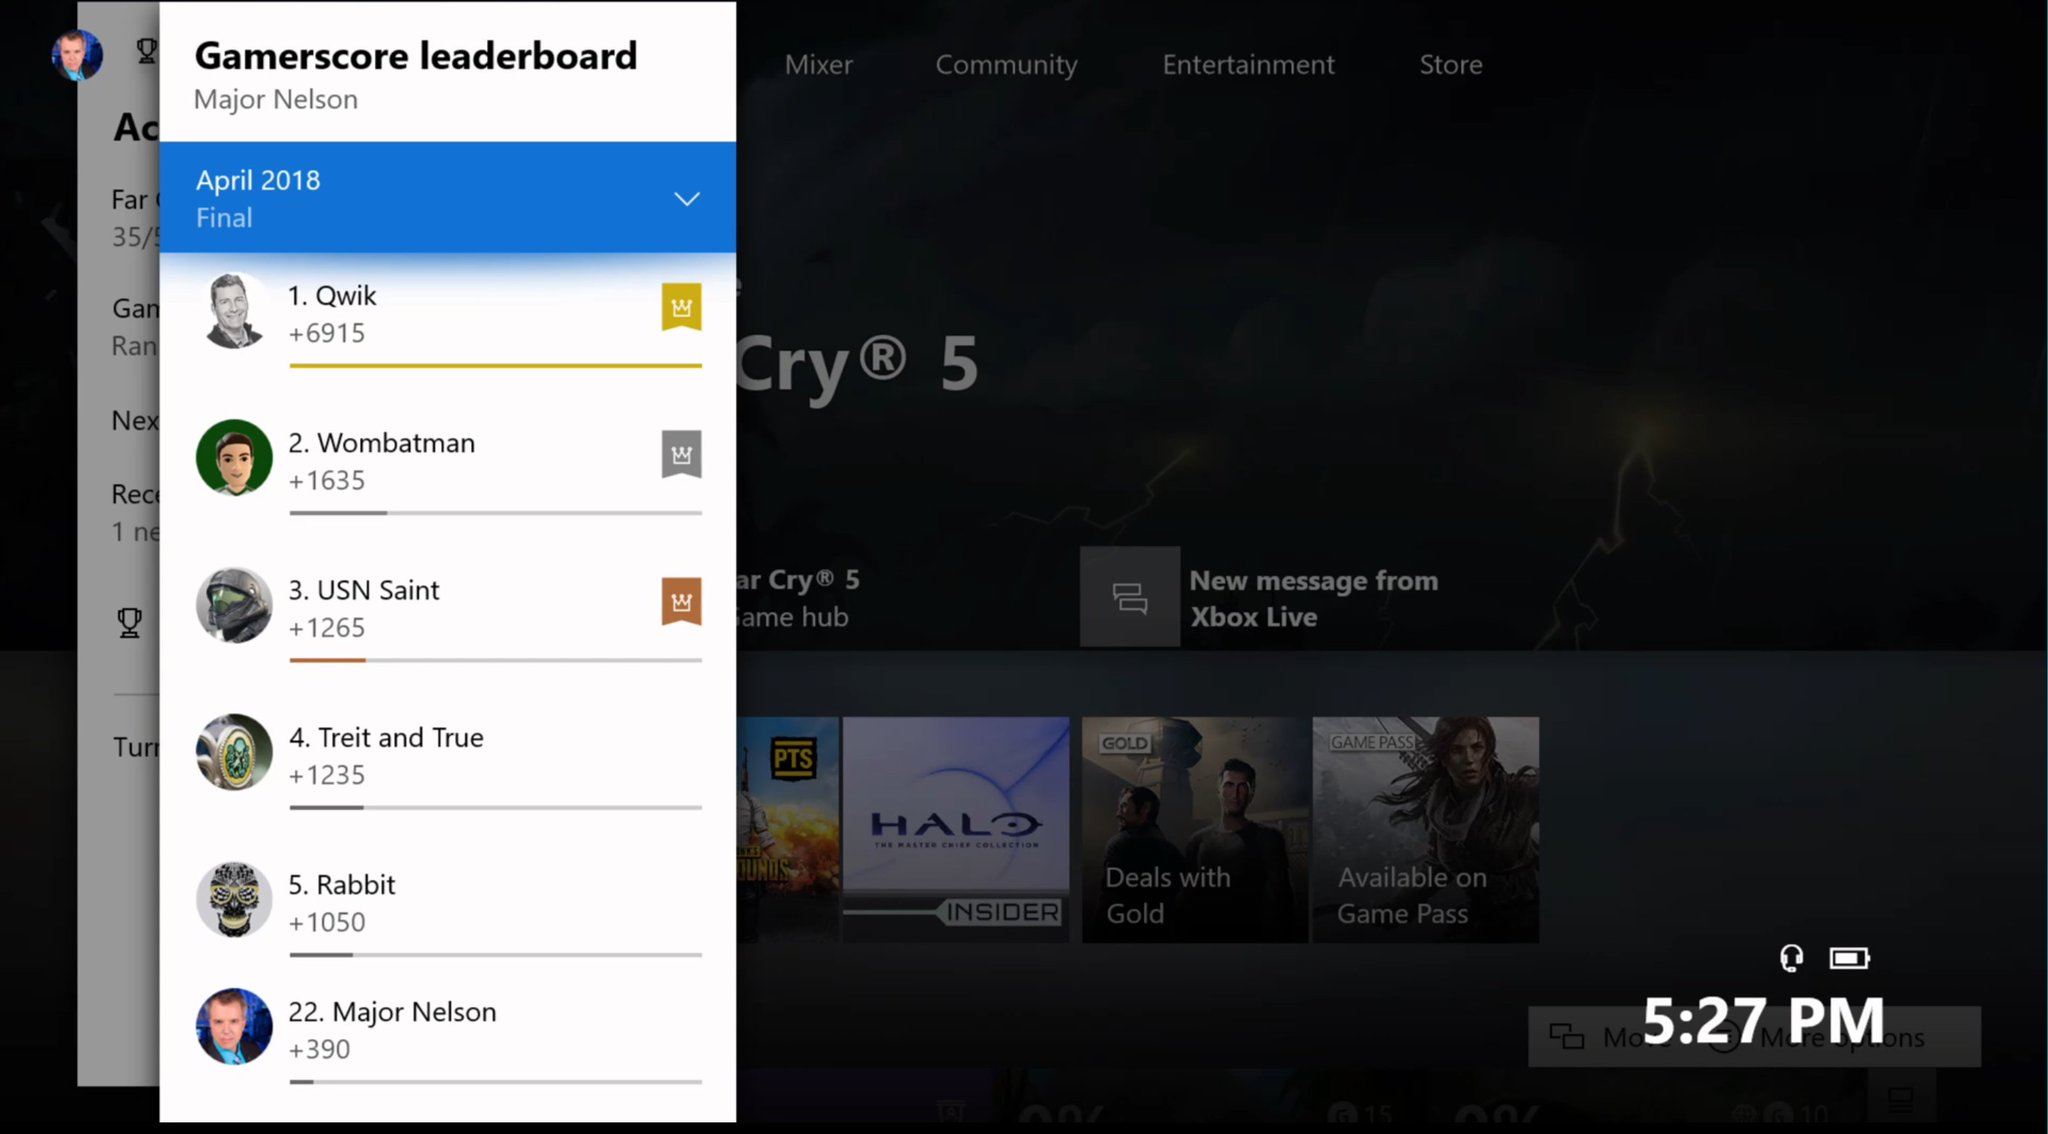The height and width of the screenshot is (1134, 2048).
Task: Click the controller battery icon
Action: (x=1849, y=959)
